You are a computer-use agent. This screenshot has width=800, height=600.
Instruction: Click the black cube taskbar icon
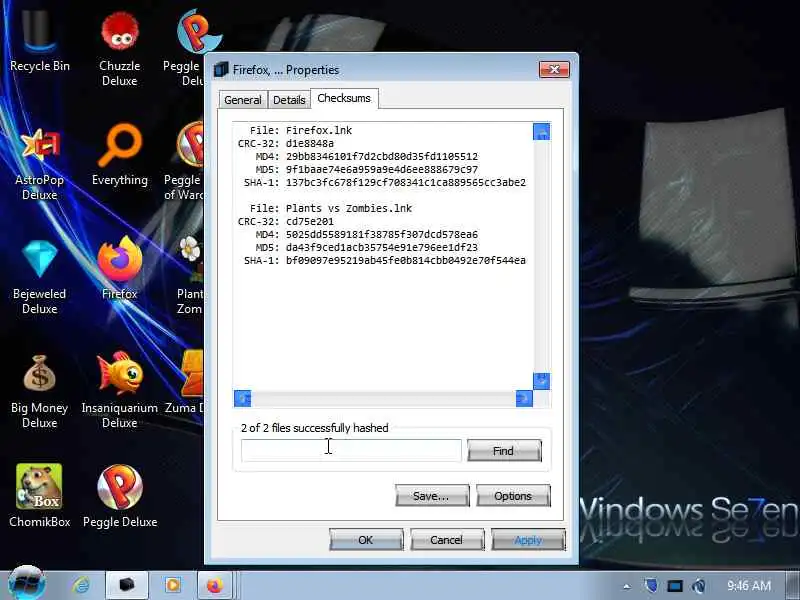(x=127, y=585)
